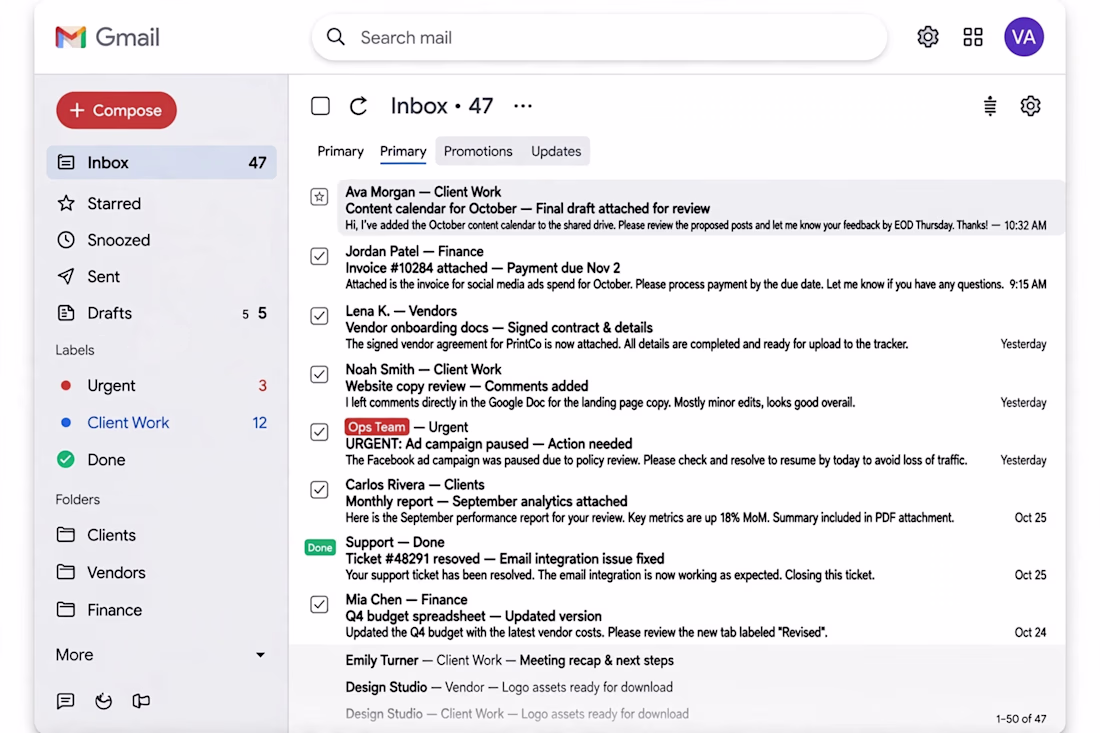Refresh the inbox
The height and width of the screenshot is (733, 1100).
tap(358, 106)
